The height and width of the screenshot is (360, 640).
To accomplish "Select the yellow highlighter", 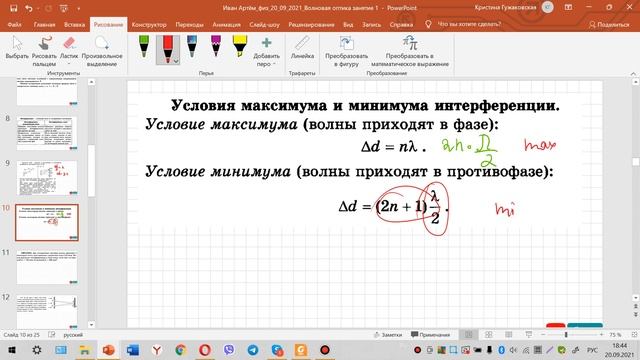I will pyautogui.click(x=240, y=46).
